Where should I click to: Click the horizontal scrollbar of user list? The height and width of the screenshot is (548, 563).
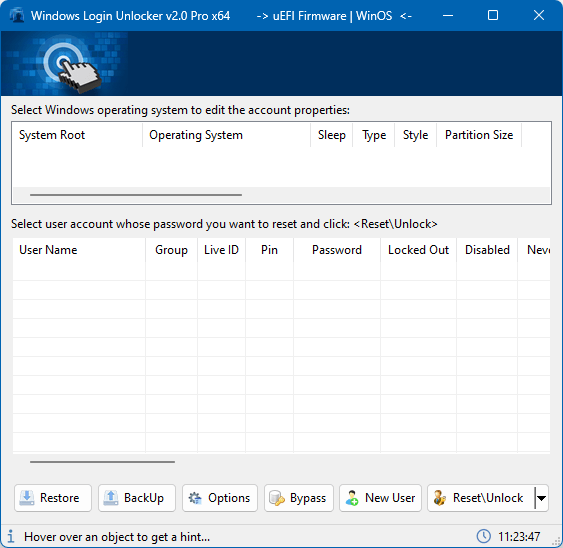tap(102, 462)
